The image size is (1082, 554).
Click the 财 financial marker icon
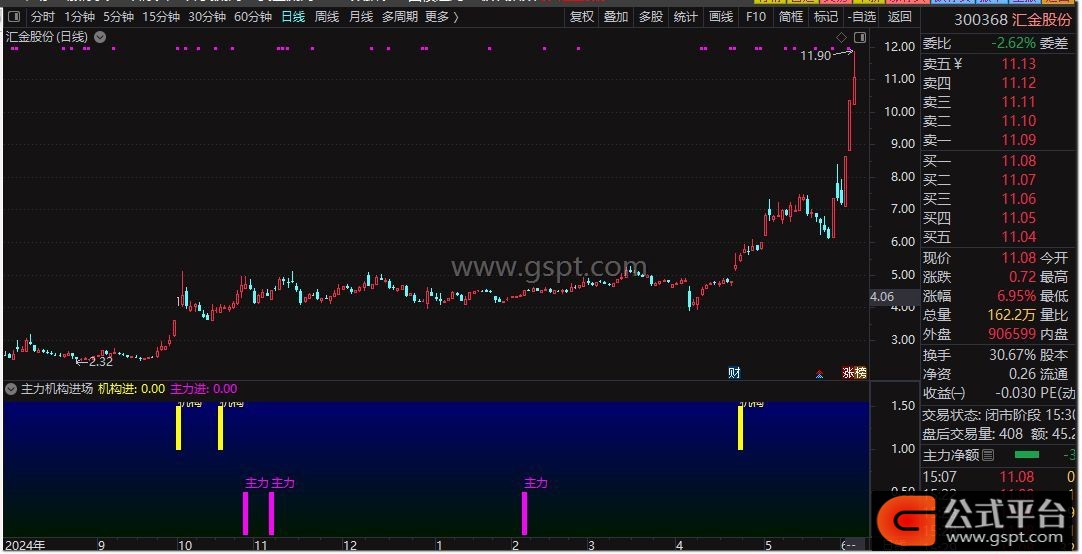pos(735,373)
